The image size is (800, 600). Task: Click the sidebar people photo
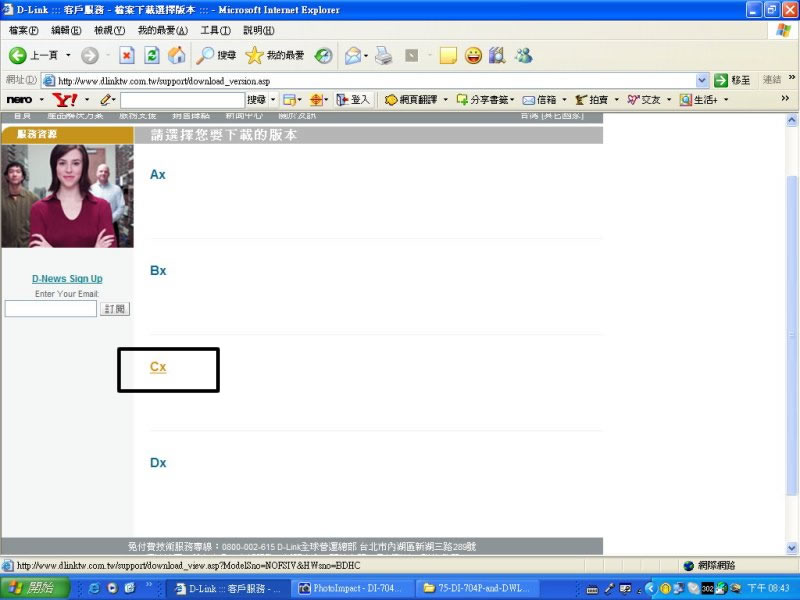(67, 196)
